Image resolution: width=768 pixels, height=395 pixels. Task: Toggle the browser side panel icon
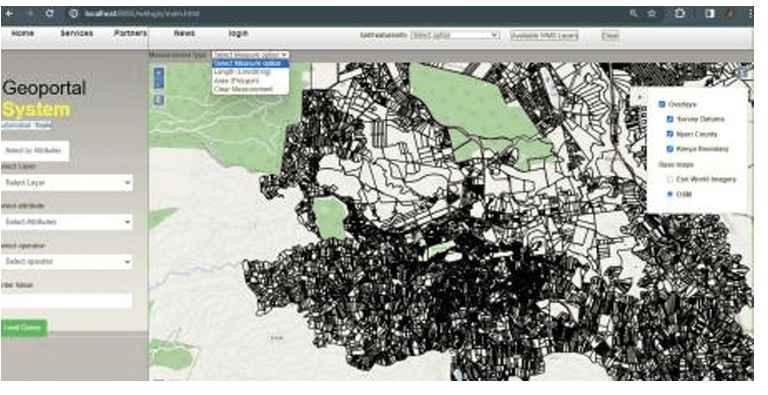pos(710,14)
